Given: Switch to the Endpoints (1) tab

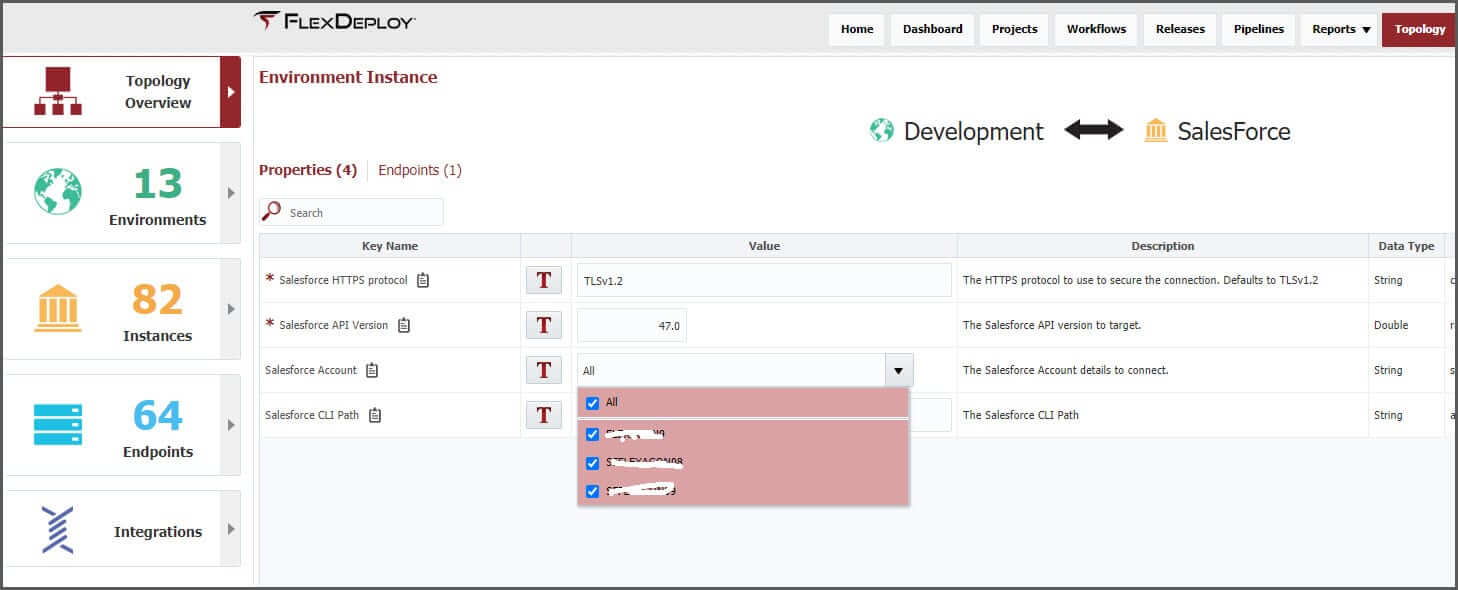Looking at the screenshot, I should click(419, 170).
